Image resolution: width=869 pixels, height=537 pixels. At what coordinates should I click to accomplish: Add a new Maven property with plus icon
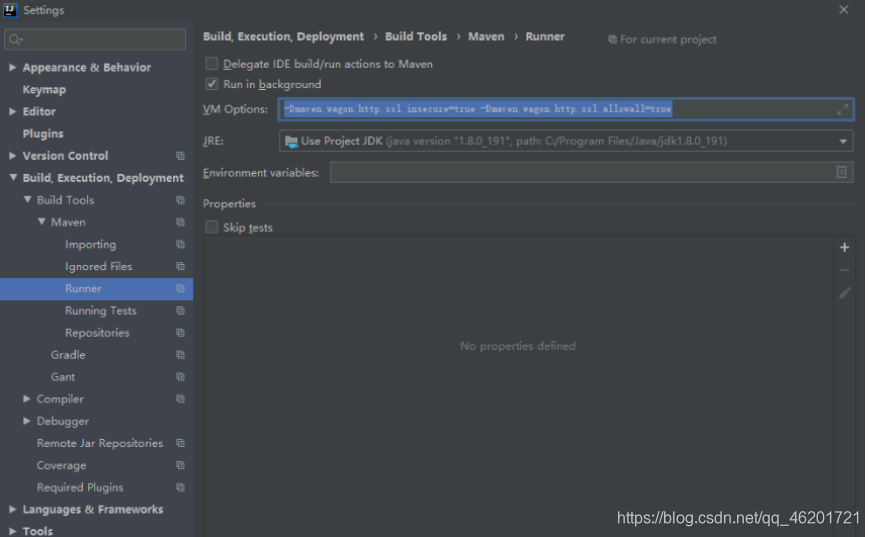pos(844,247)
